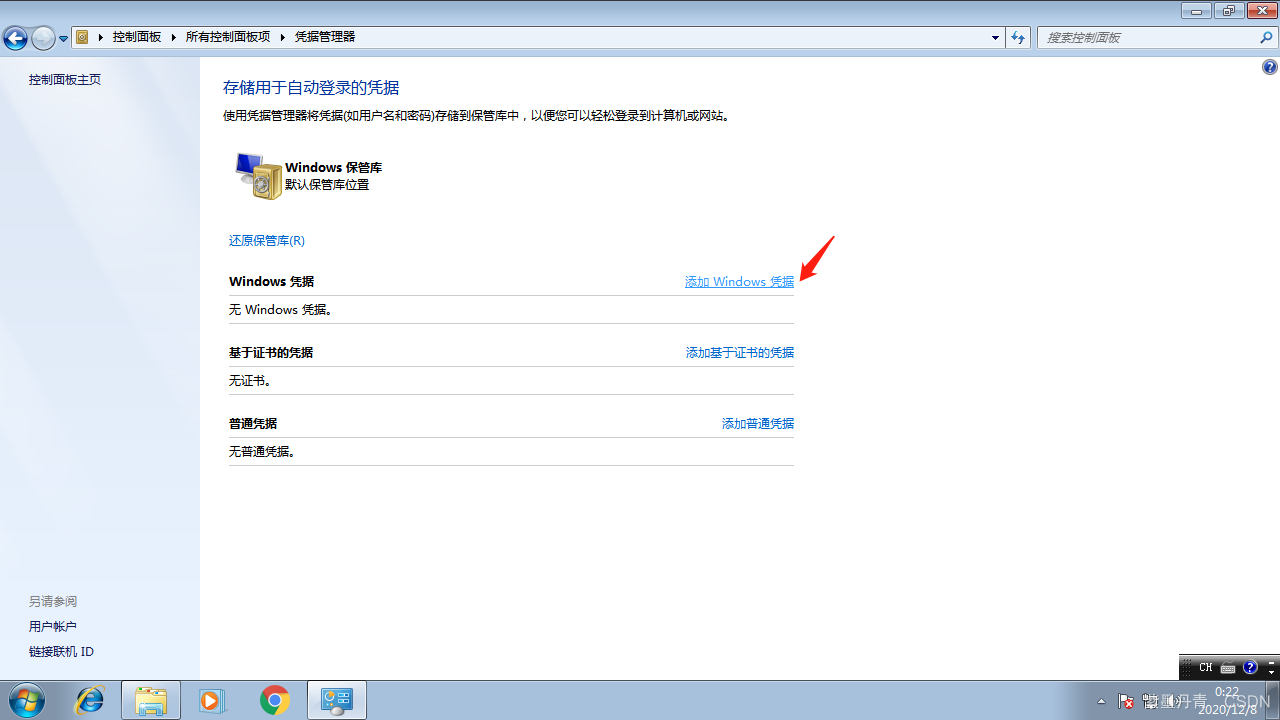
Task: Show hidden tray icons arrow
Action: [1102, 701]
